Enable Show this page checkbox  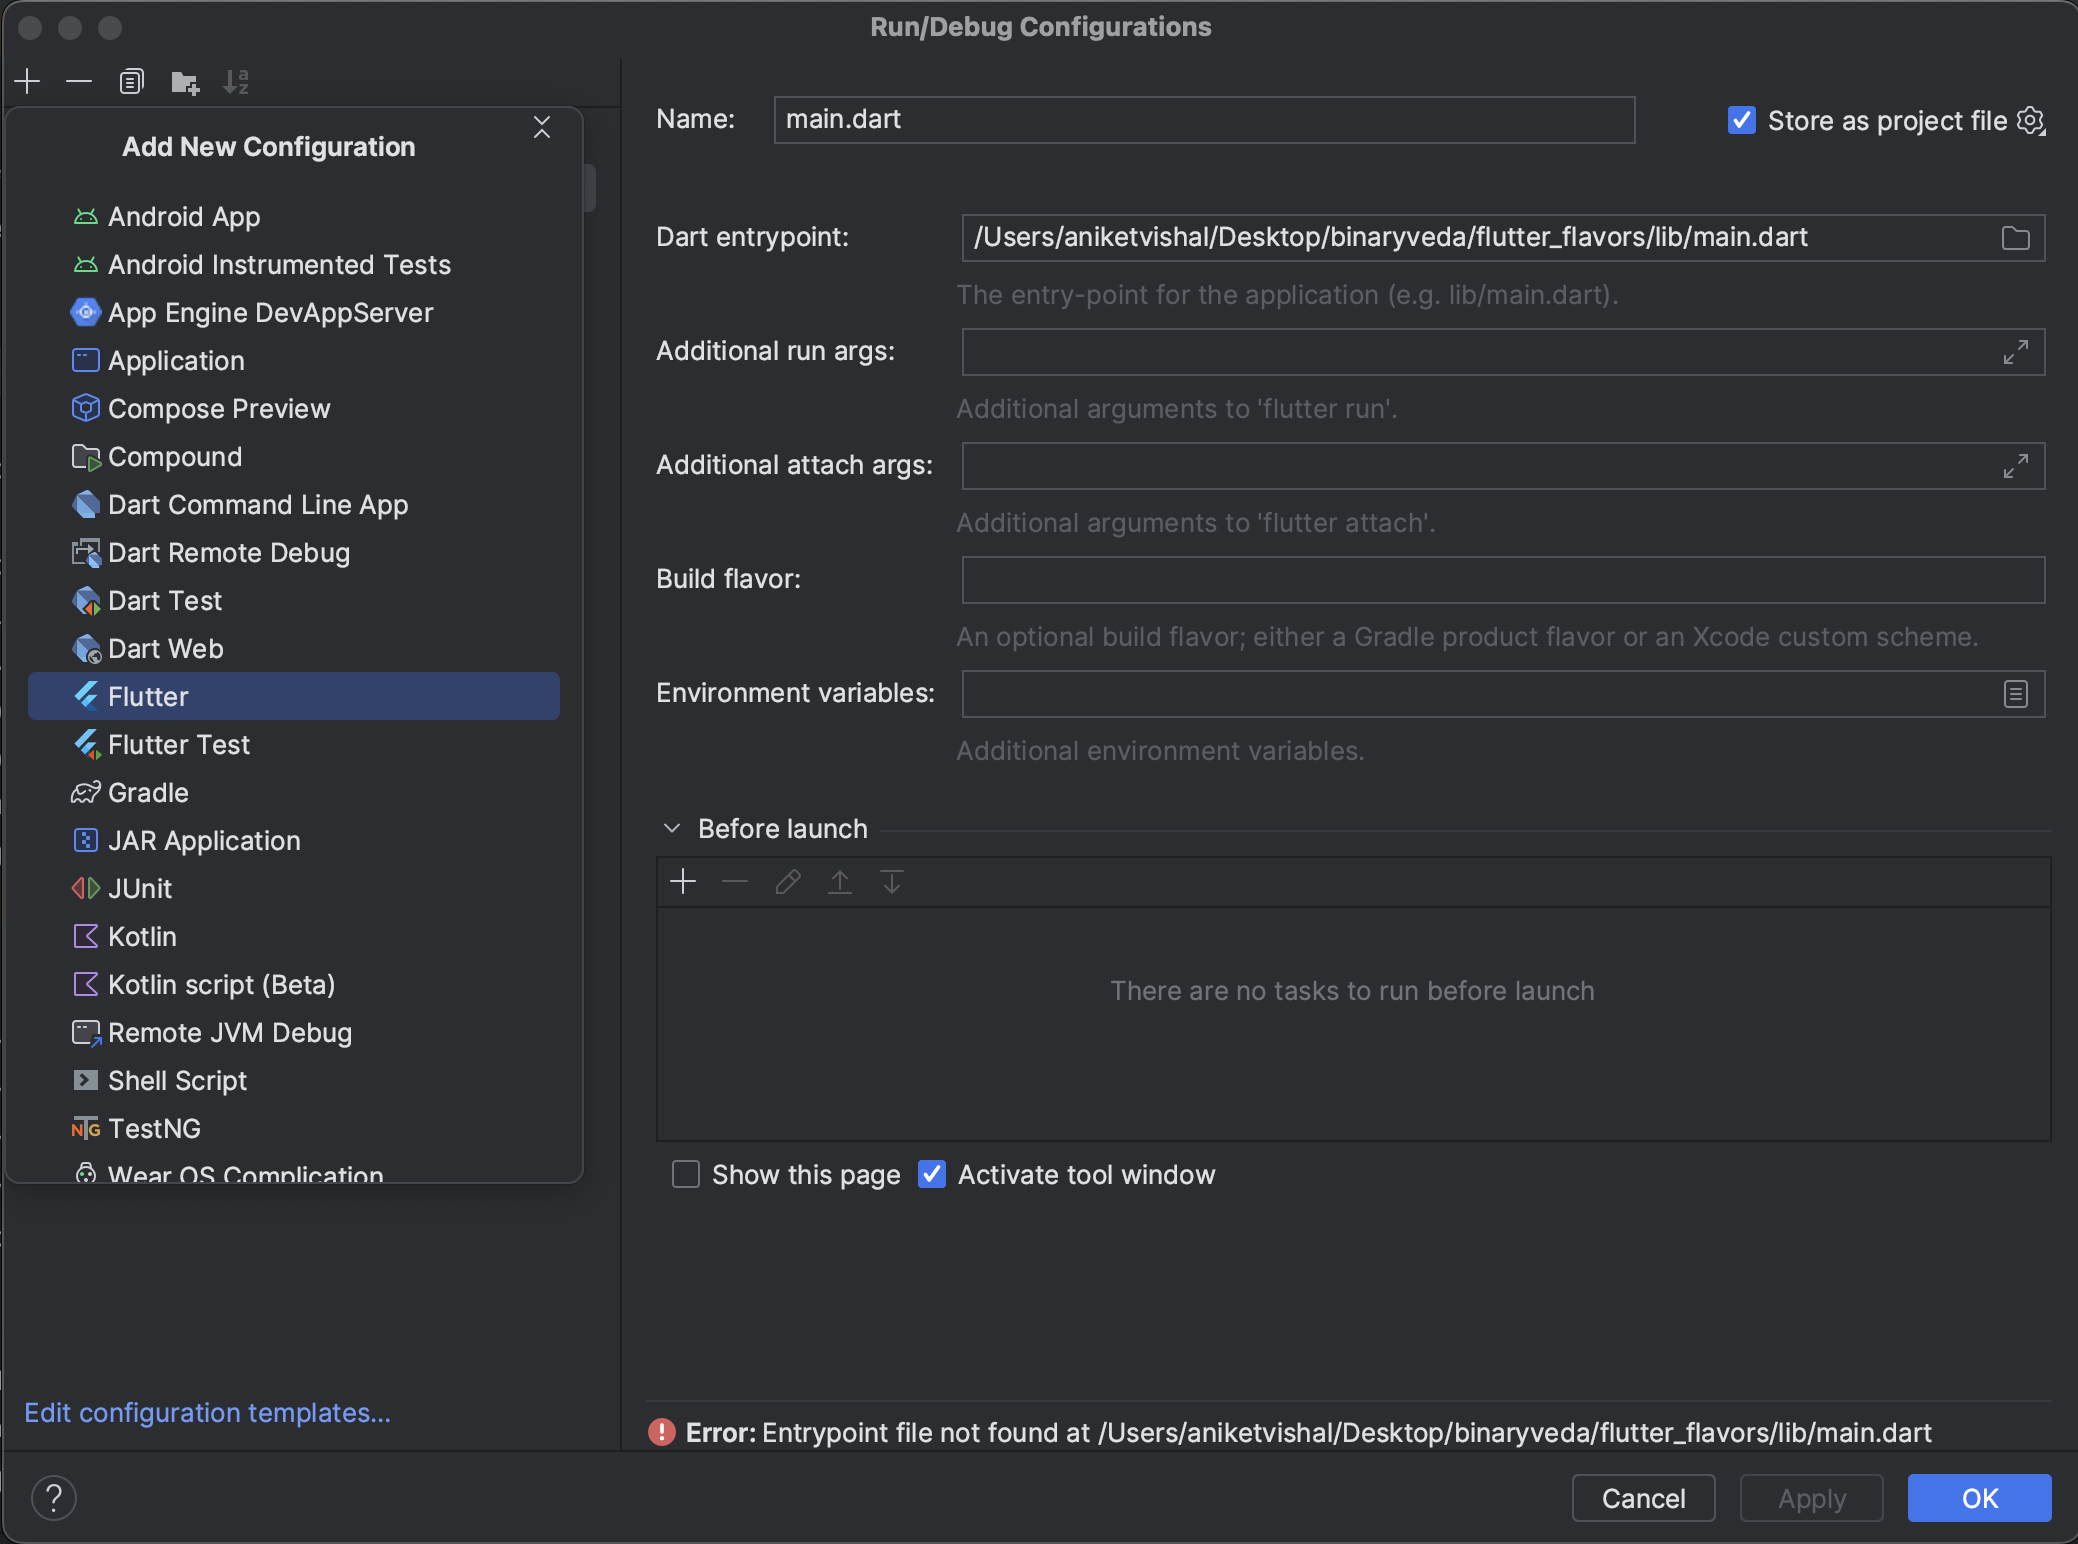[686, 1174]
